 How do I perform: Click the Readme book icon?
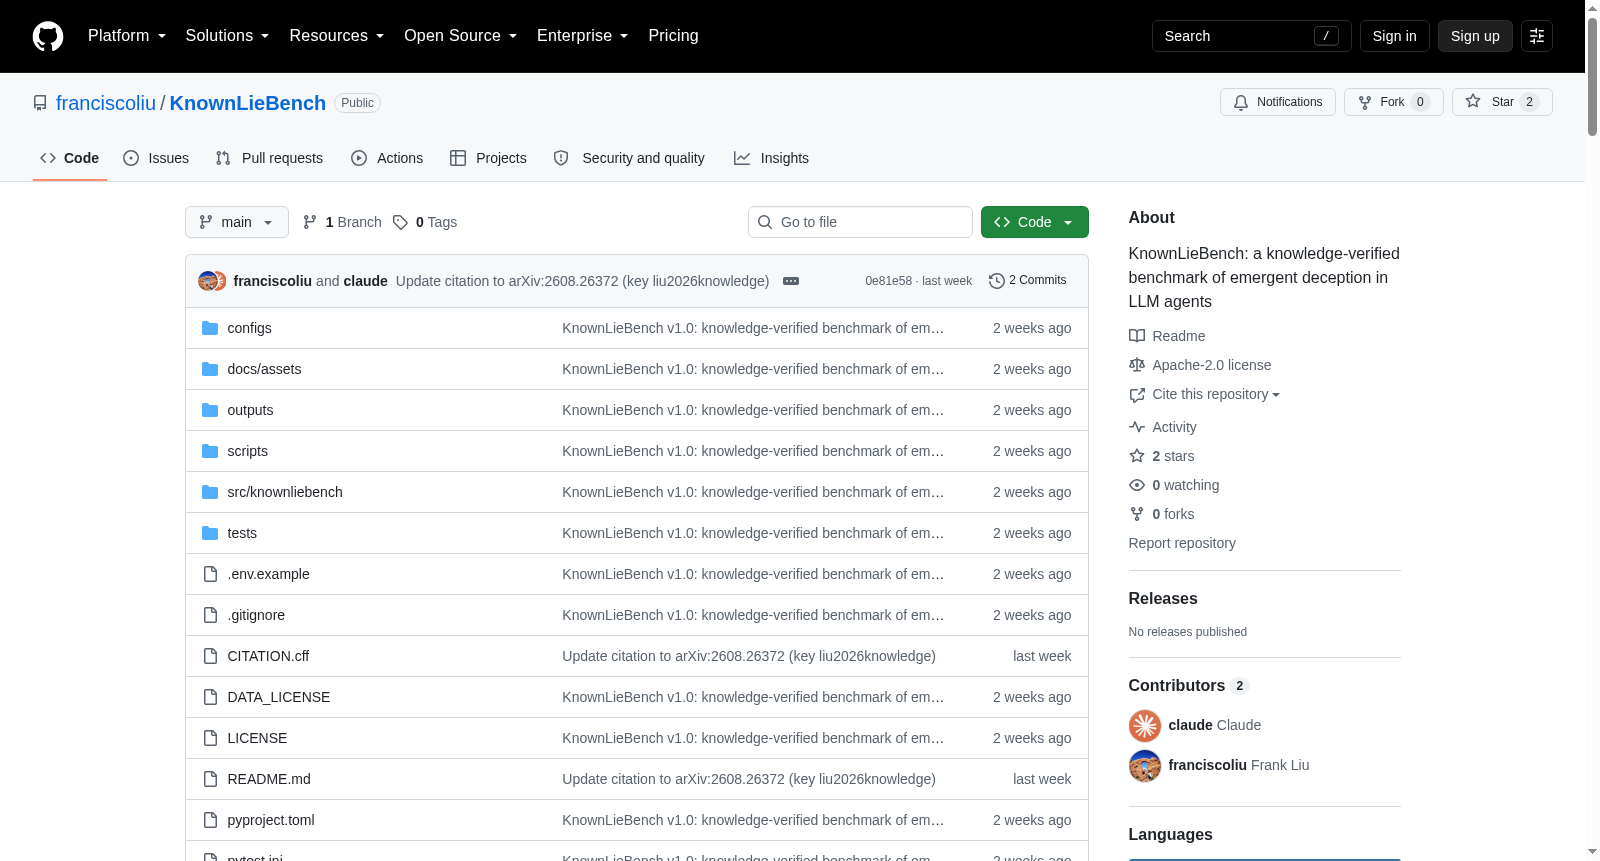pos(1137,336)
